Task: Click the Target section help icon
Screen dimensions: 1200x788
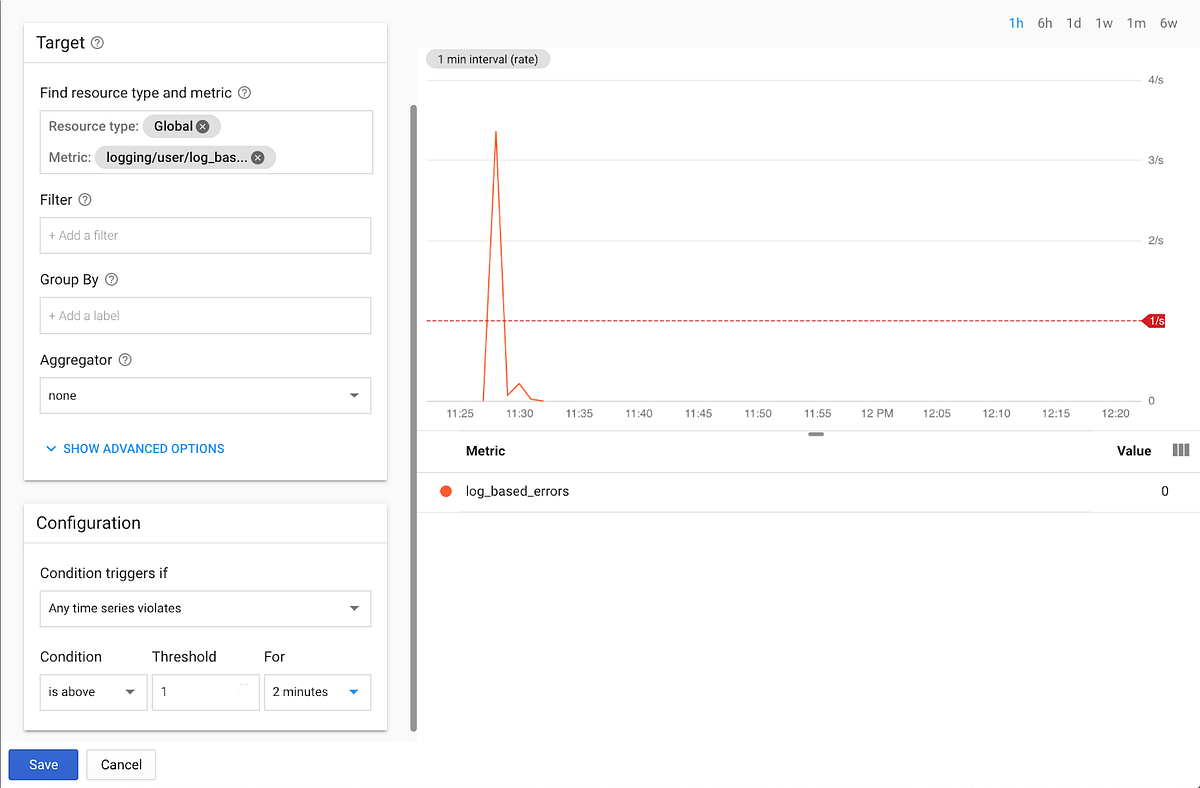Action: point(97,43)
